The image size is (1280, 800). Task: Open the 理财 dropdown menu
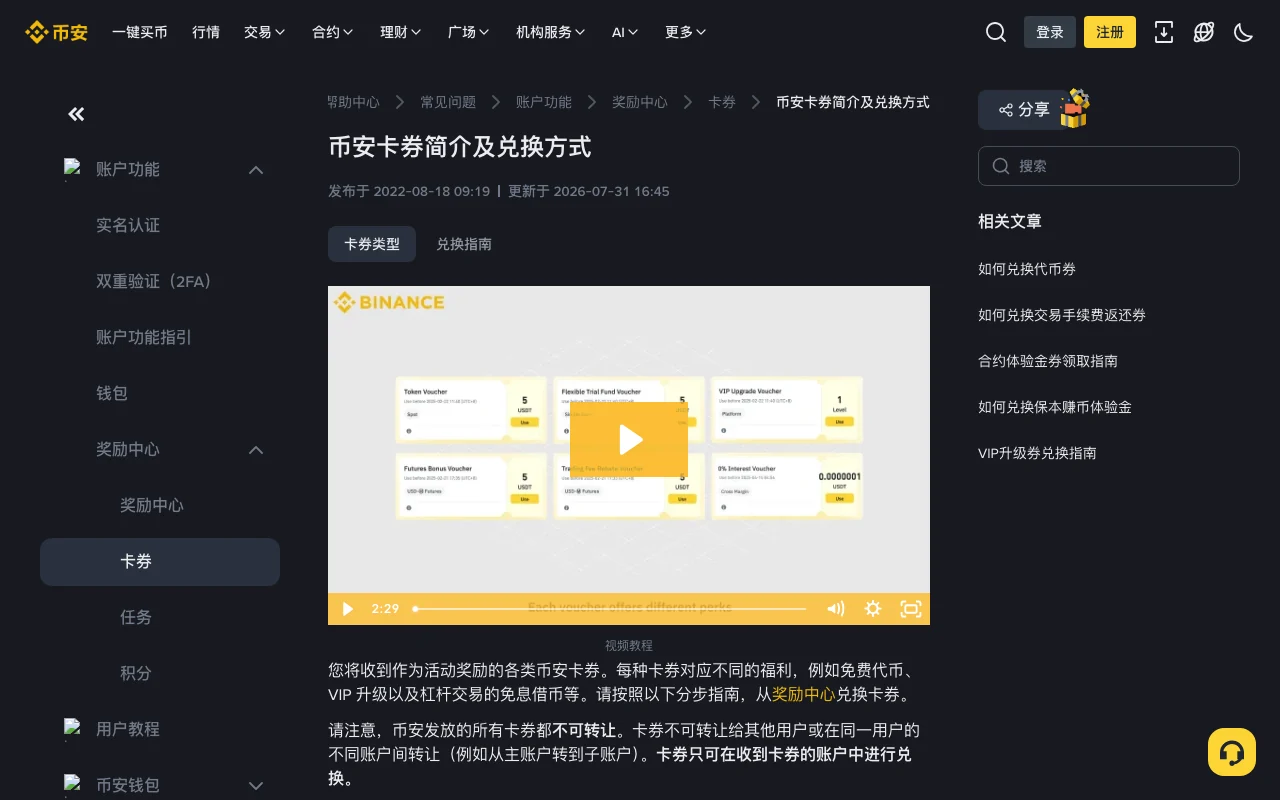click(x=401, y=32)
